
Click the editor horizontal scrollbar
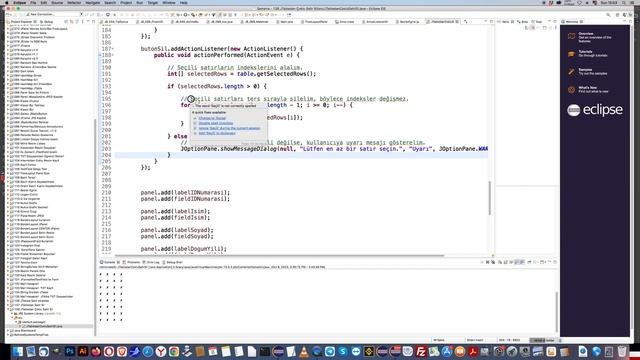tap(279, 256)
